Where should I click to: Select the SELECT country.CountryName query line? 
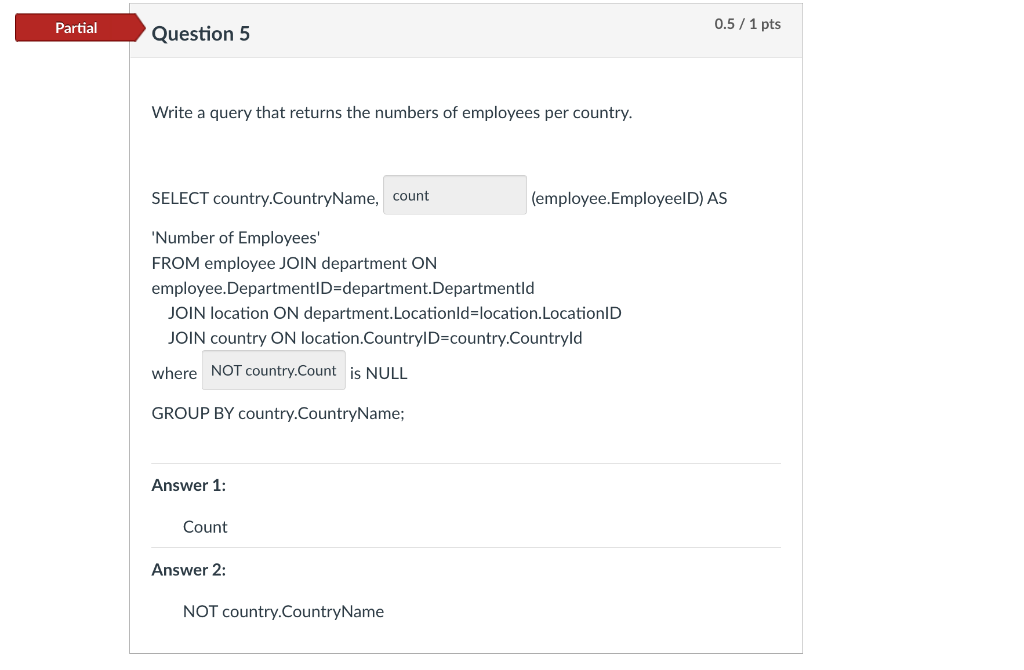click(264, 198)
